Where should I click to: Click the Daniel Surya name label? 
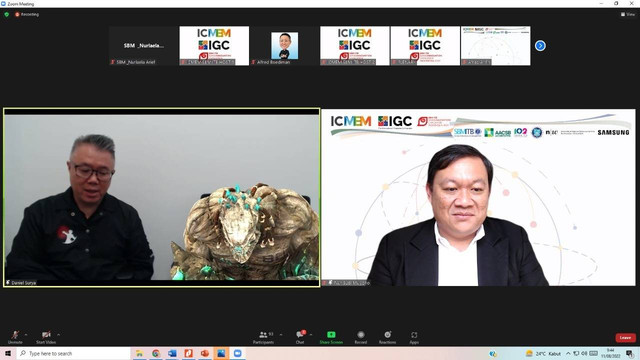pos(21,282)
